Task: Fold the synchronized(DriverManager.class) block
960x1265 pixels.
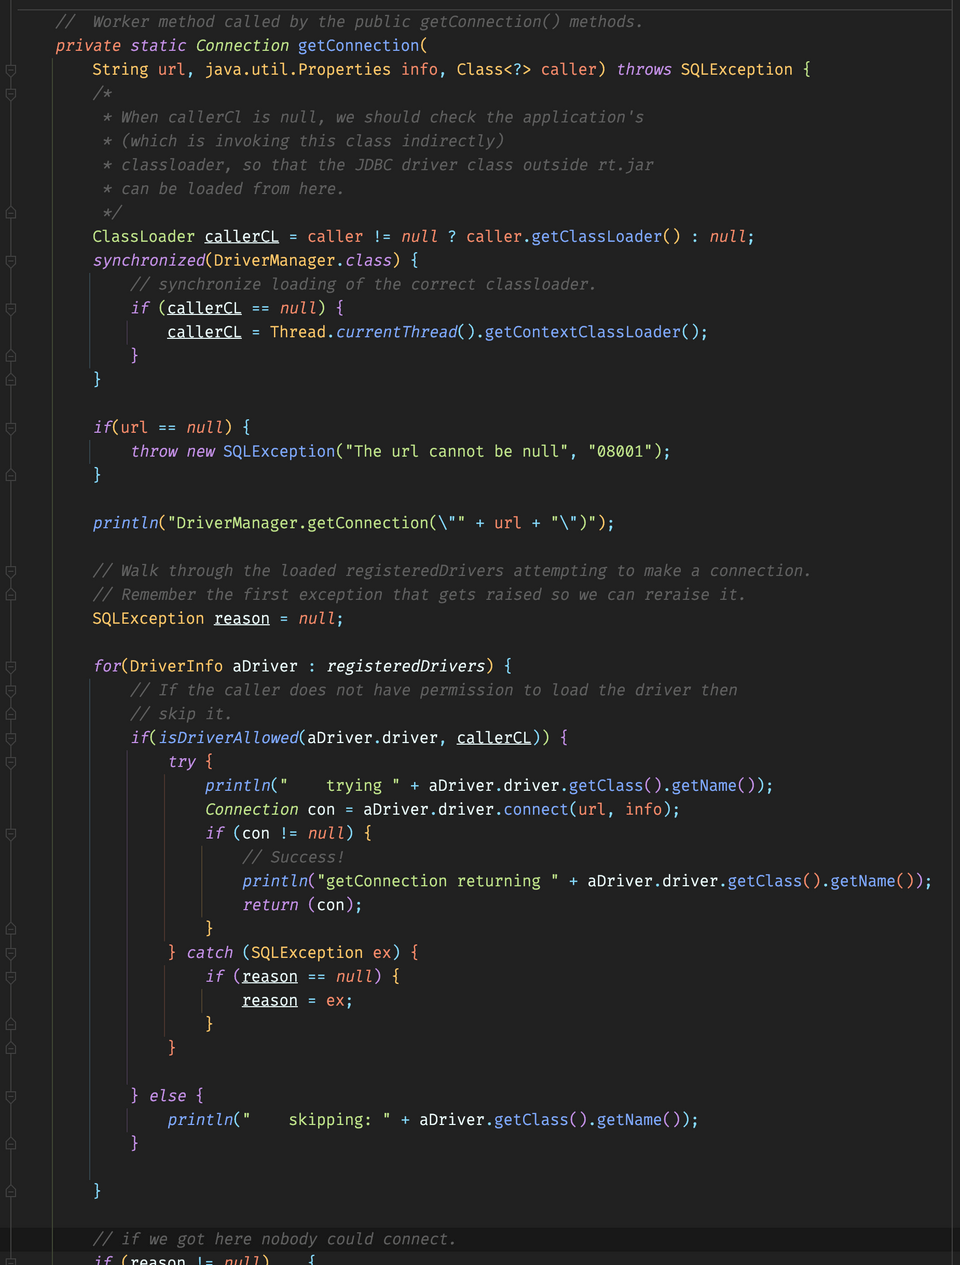Action: point(10,261)
